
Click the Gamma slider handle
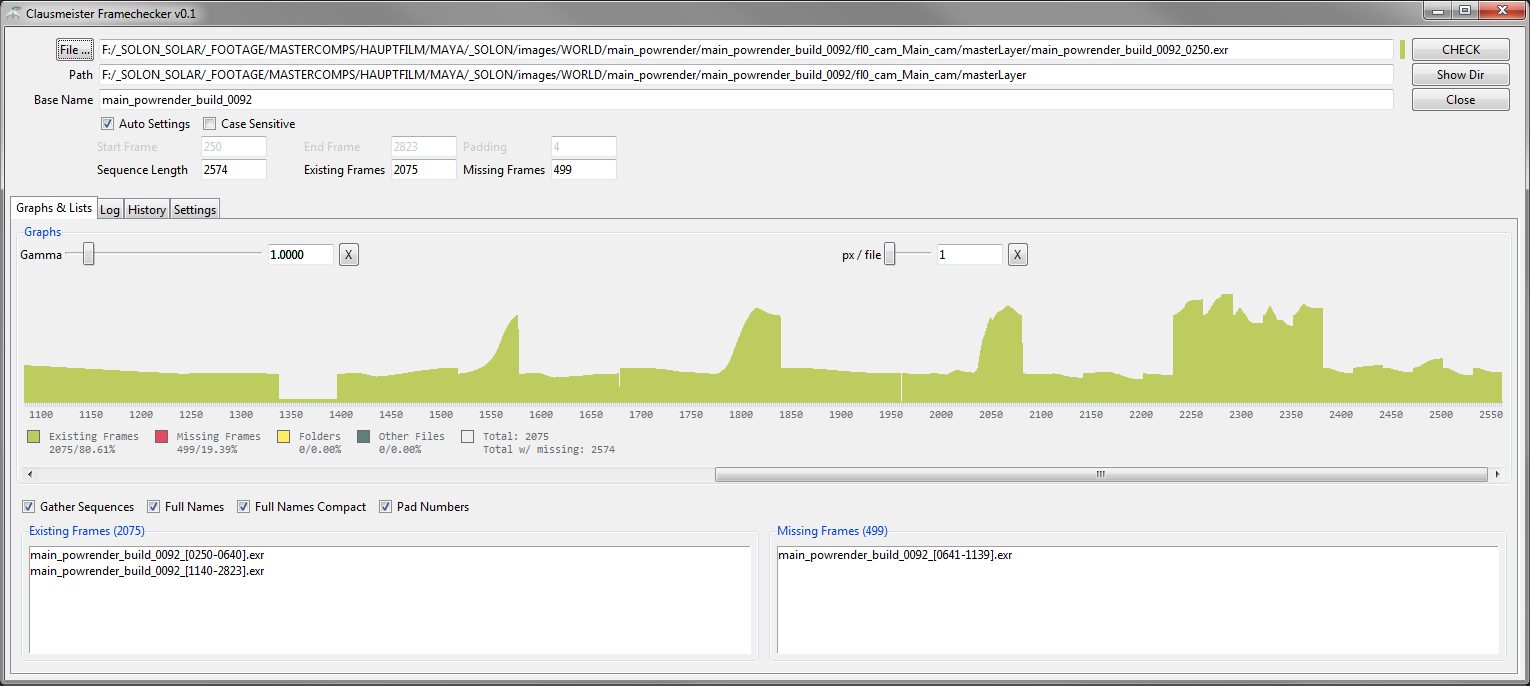[x=89, y=255]
